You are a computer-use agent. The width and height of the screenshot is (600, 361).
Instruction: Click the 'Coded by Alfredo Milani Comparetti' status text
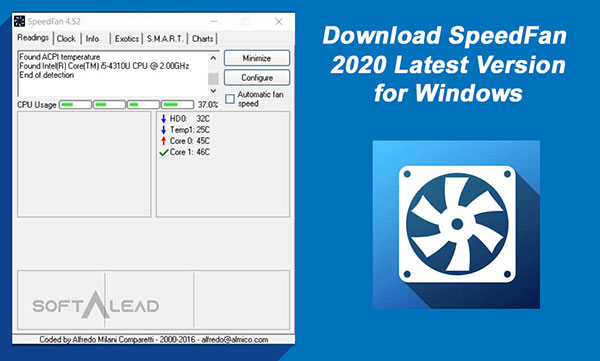pos(154,340)
